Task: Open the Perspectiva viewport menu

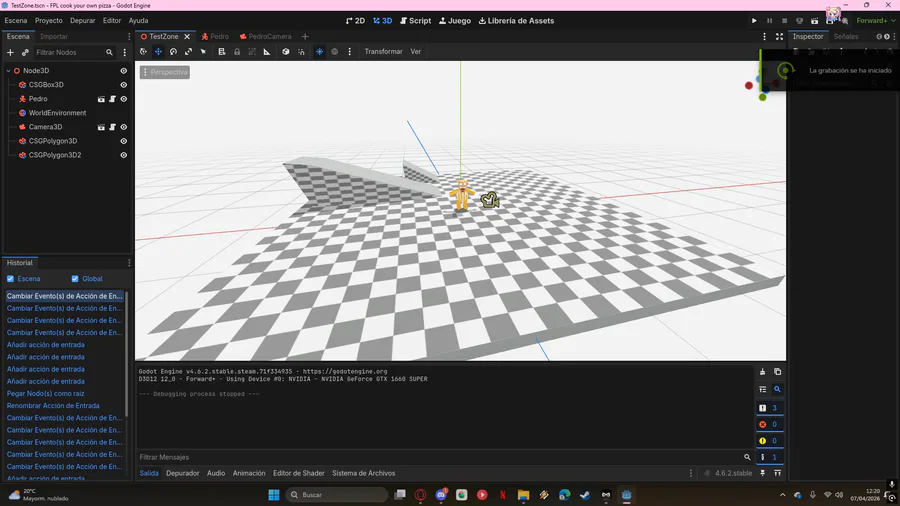Action: tap(165, 72)
